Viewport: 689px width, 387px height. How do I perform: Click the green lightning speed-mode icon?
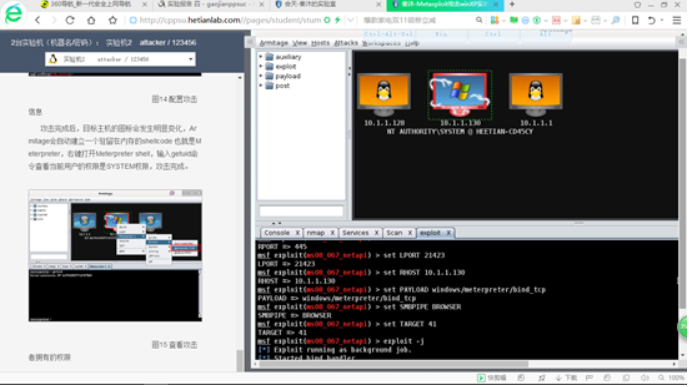pos(337,20)
